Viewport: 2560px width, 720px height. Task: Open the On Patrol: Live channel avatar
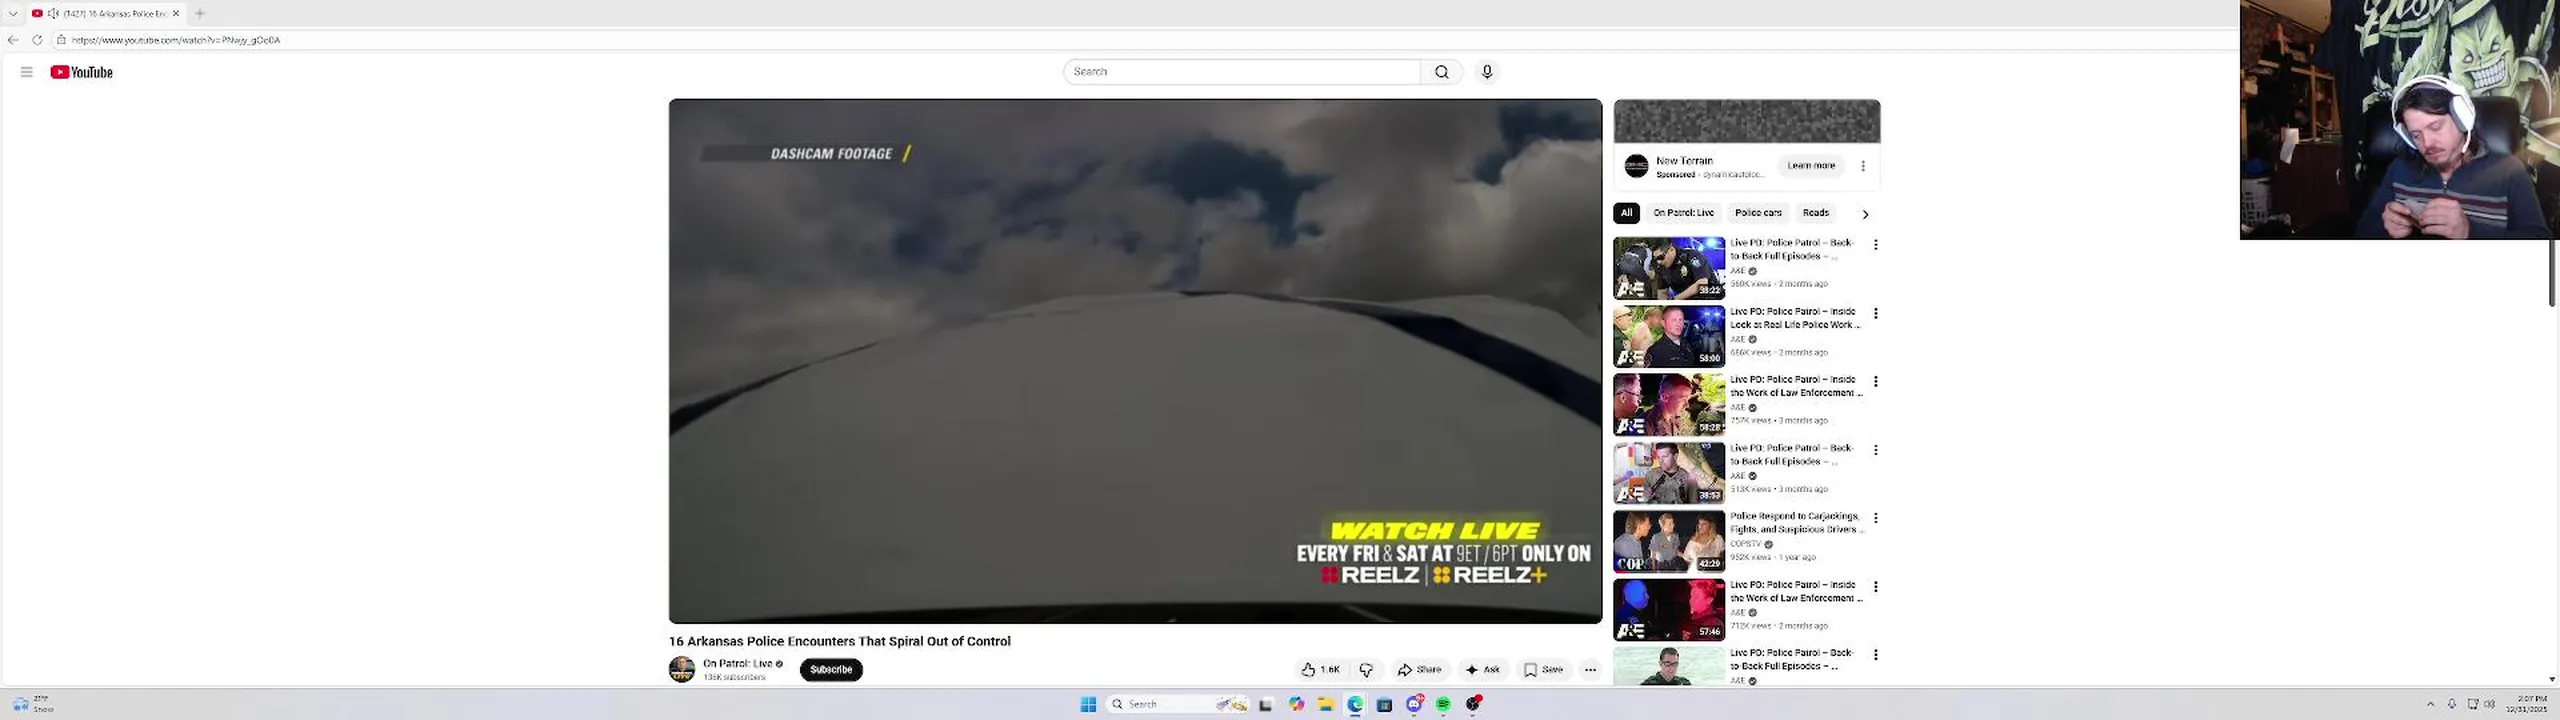click(682, 669)
